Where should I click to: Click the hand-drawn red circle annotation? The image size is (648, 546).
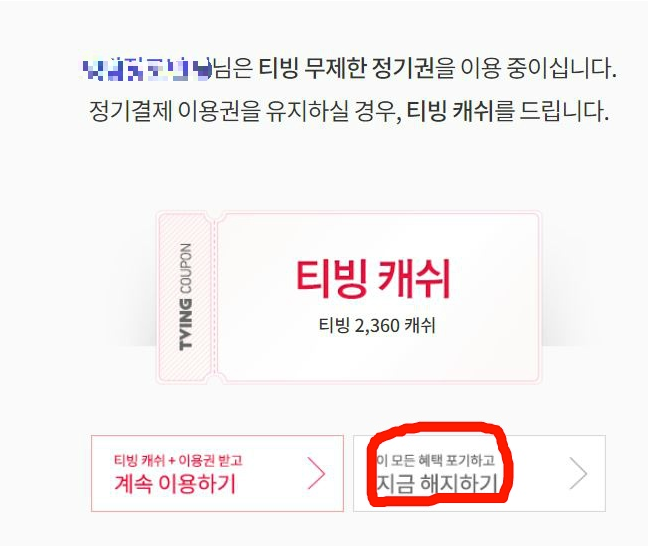pos(440,464)
